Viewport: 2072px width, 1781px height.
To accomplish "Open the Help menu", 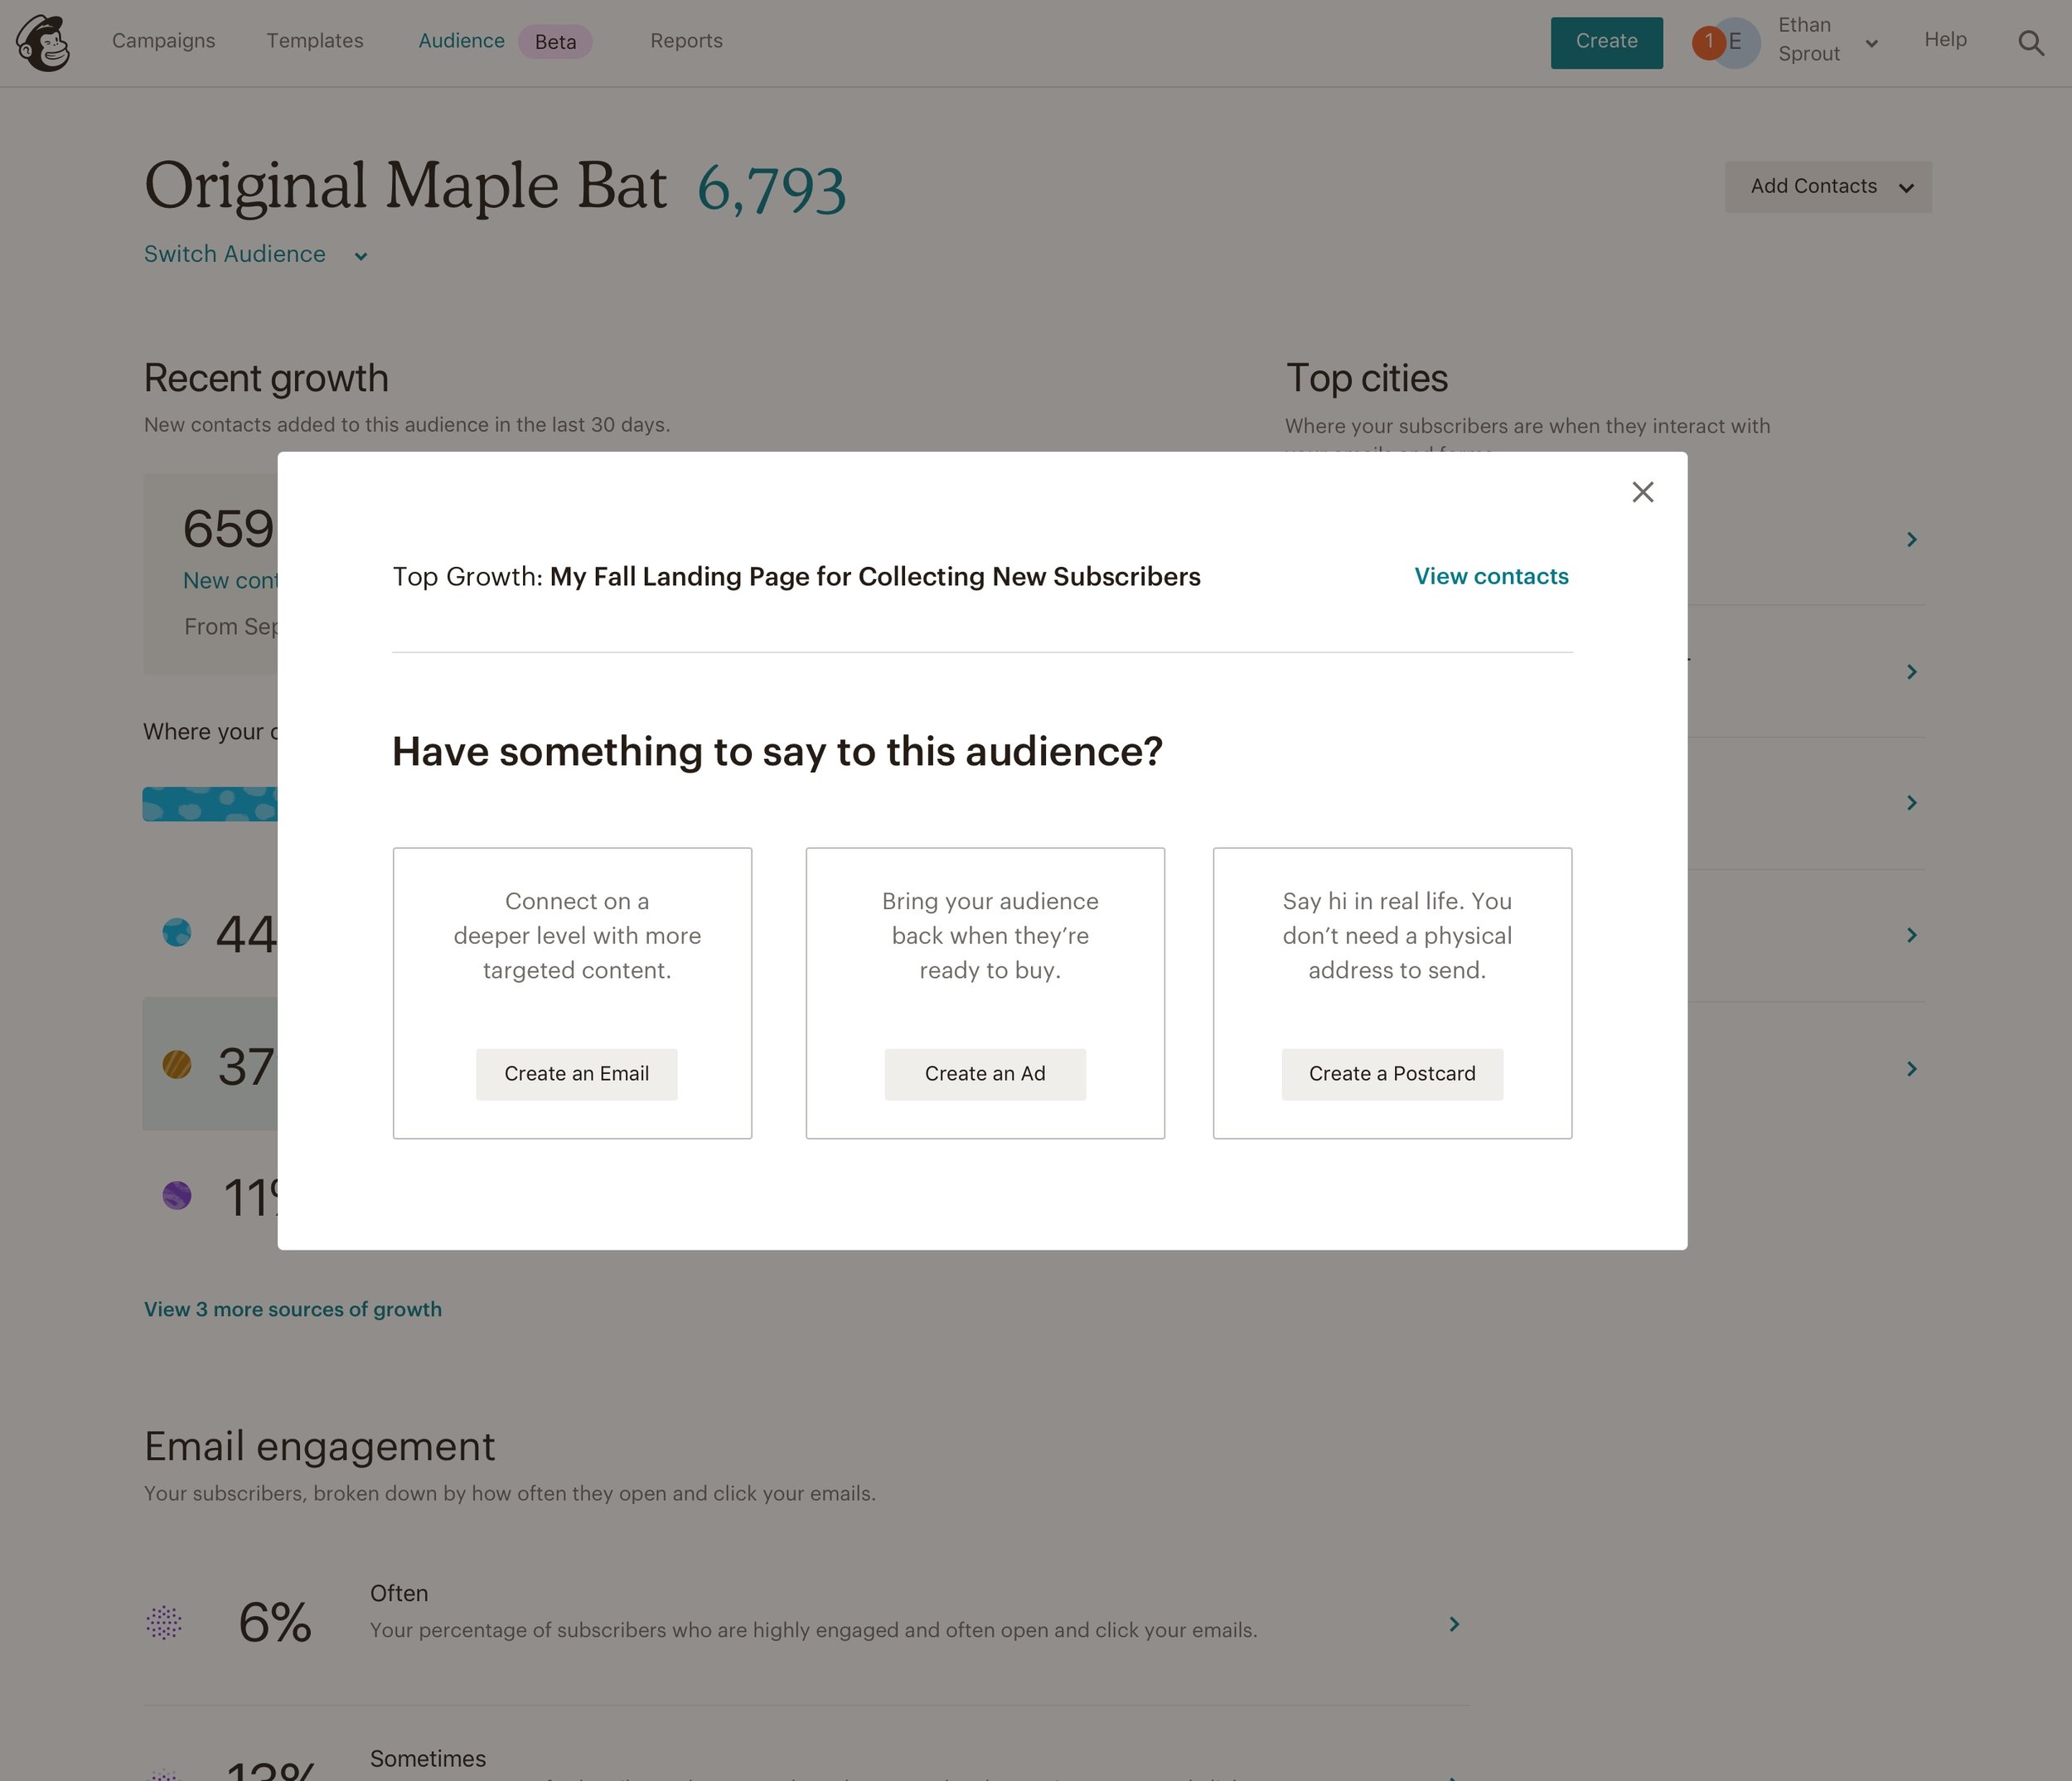I will (x=1945, y=40).
